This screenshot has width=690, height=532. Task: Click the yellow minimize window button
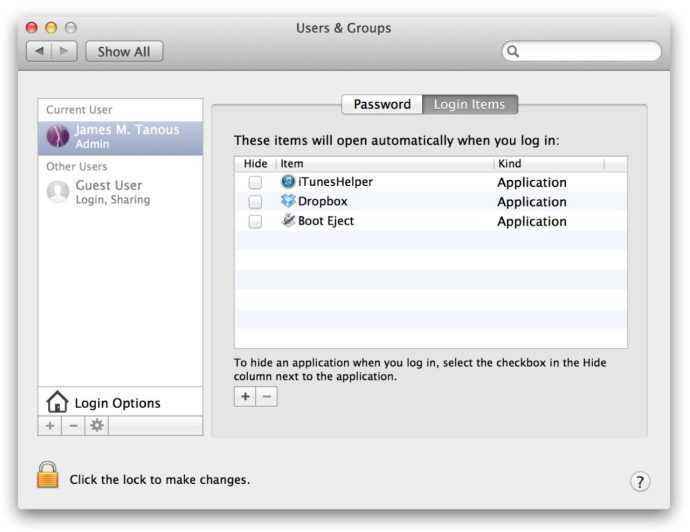point(51,28)
